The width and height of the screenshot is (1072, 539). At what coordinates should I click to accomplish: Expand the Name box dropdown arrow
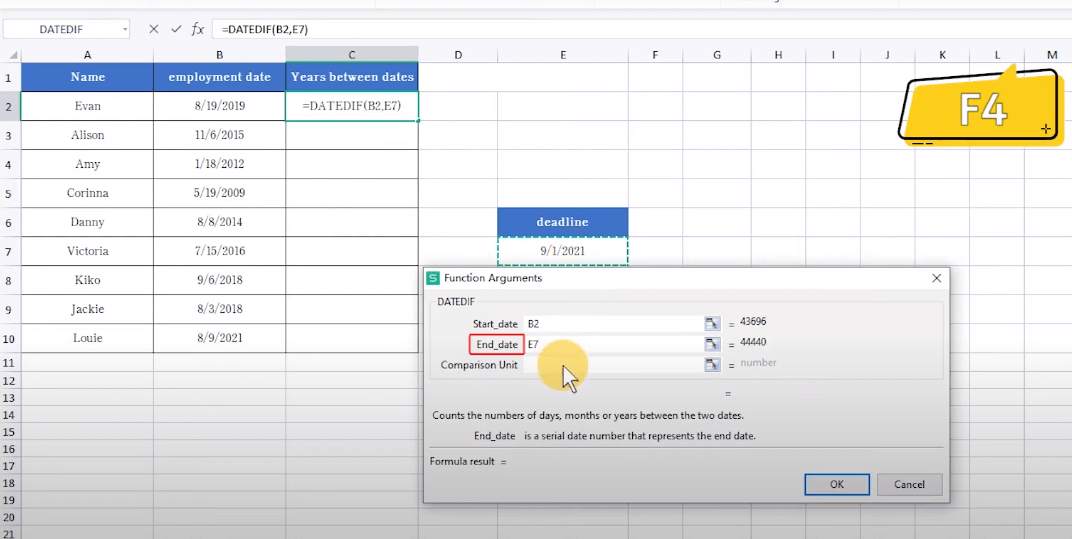(125, 29)
